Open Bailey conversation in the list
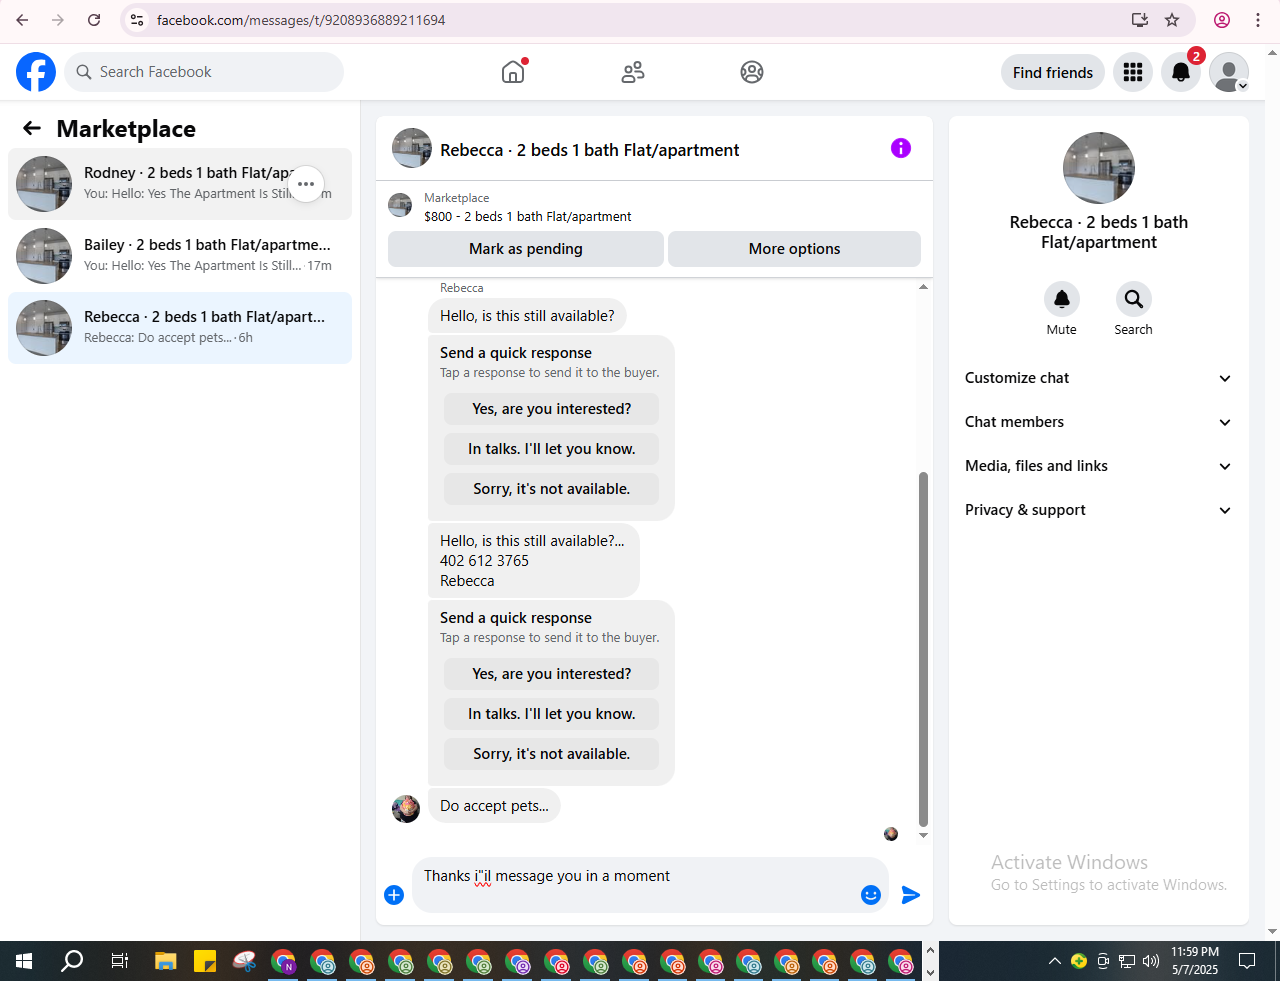Screen dimensions: 1280x981 (180, 256)
